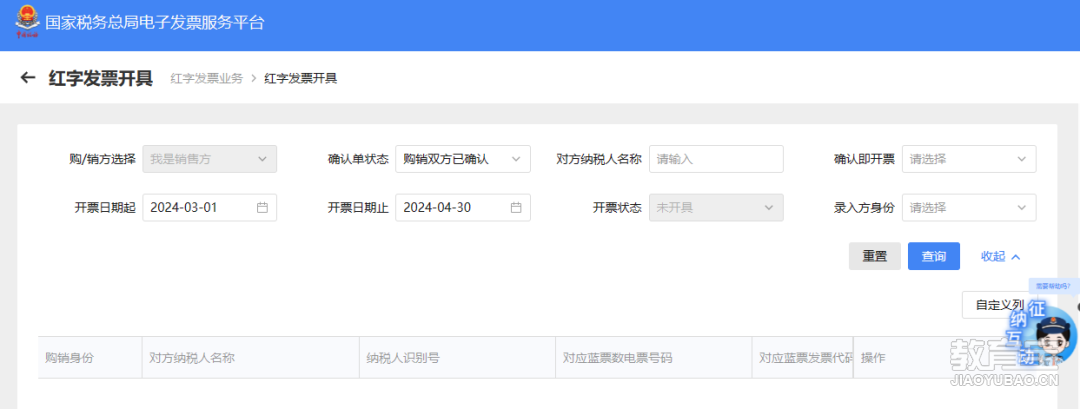Viewport: 1080px width, 409px height.
Task: Click the 自定义列 button
Action: (999, 305)
